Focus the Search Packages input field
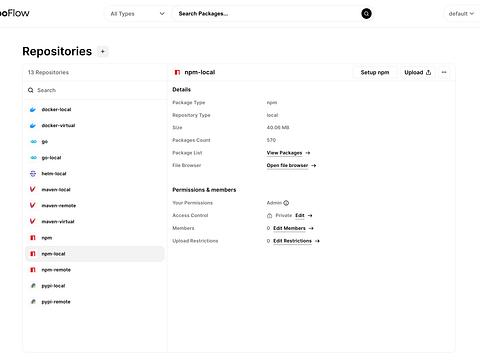 (x=267, y=14)
